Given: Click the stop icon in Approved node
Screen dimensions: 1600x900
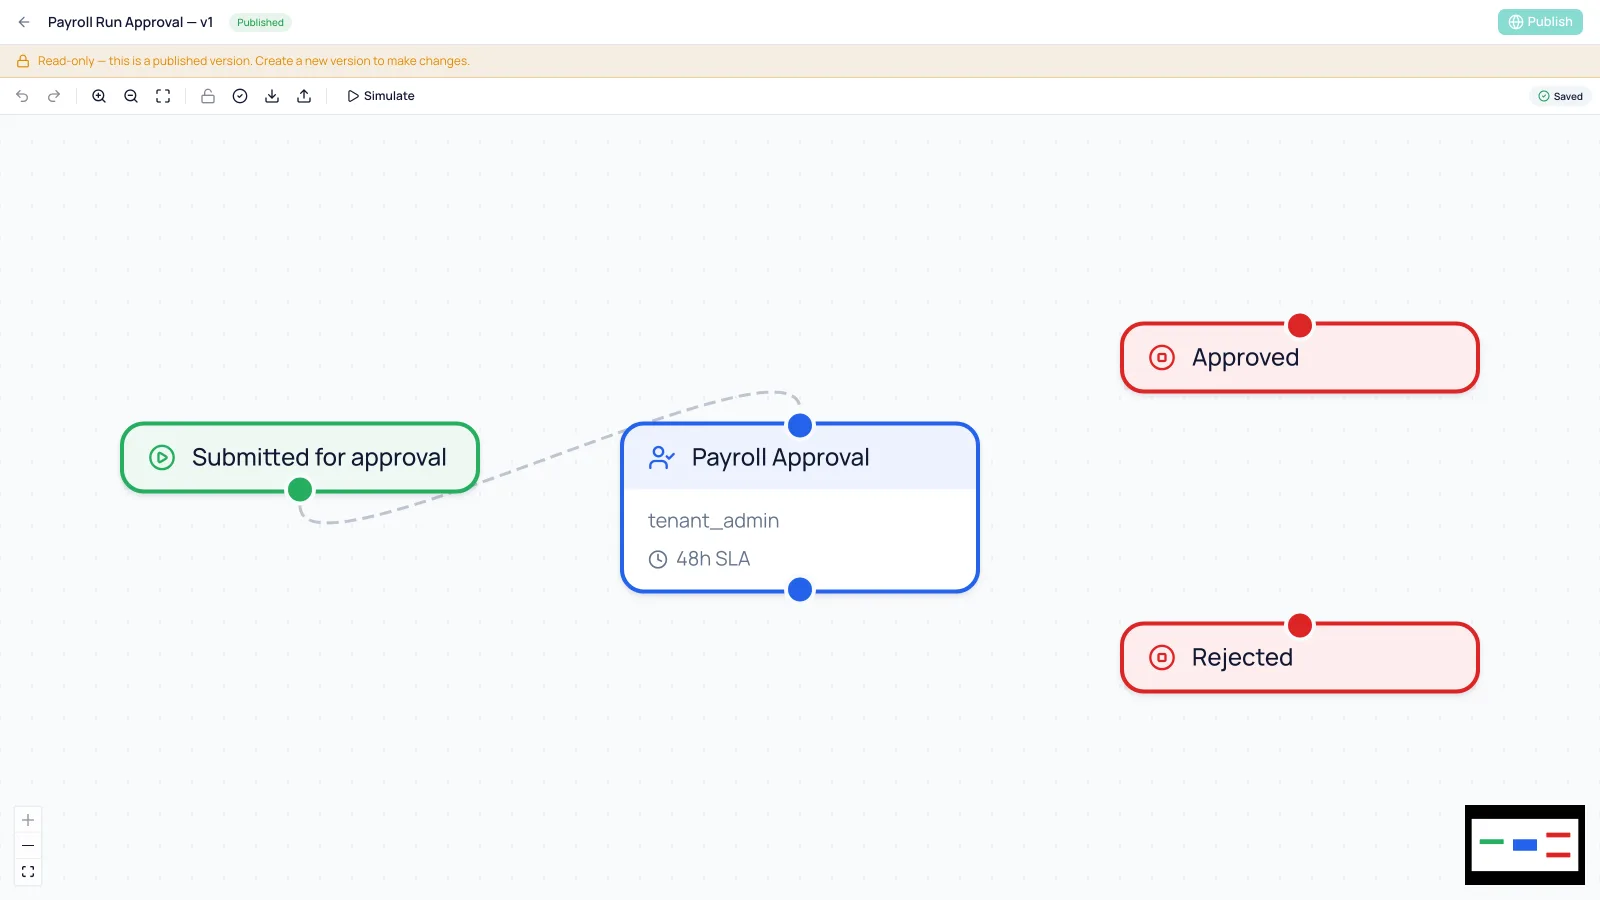Looking at the screenshot, I should [1162, 358].
